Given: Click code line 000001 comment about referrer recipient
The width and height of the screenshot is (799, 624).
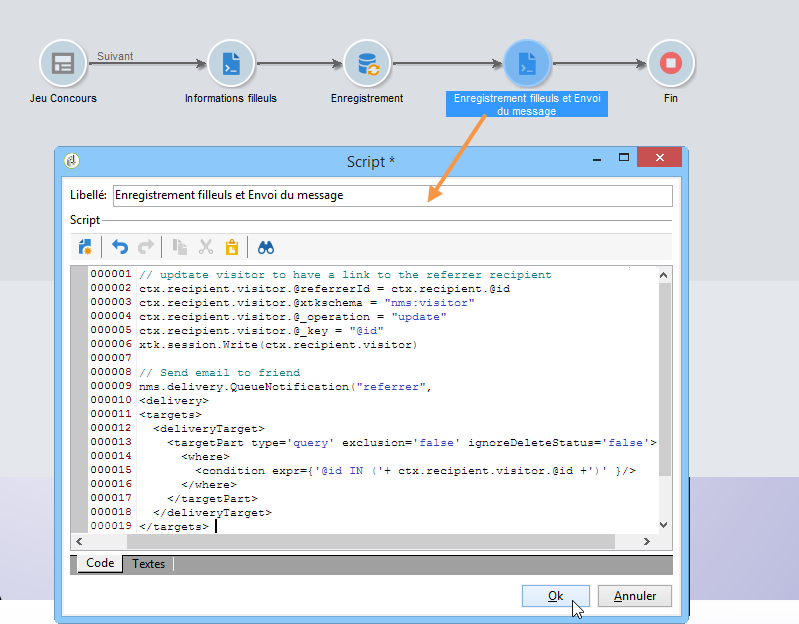Looking at the screenshot, I should pos(345,275).
